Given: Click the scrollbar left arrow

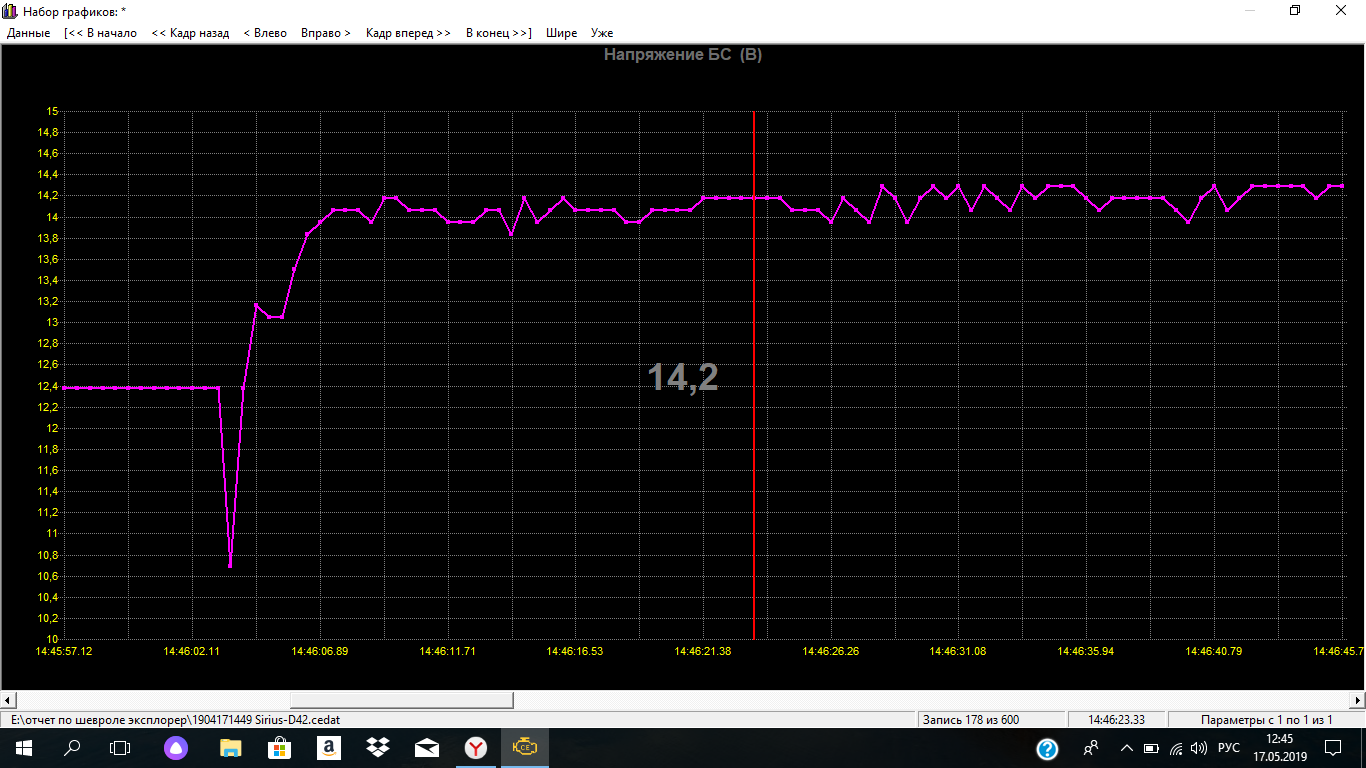Looking at the screenshot, I should point(8,700).
